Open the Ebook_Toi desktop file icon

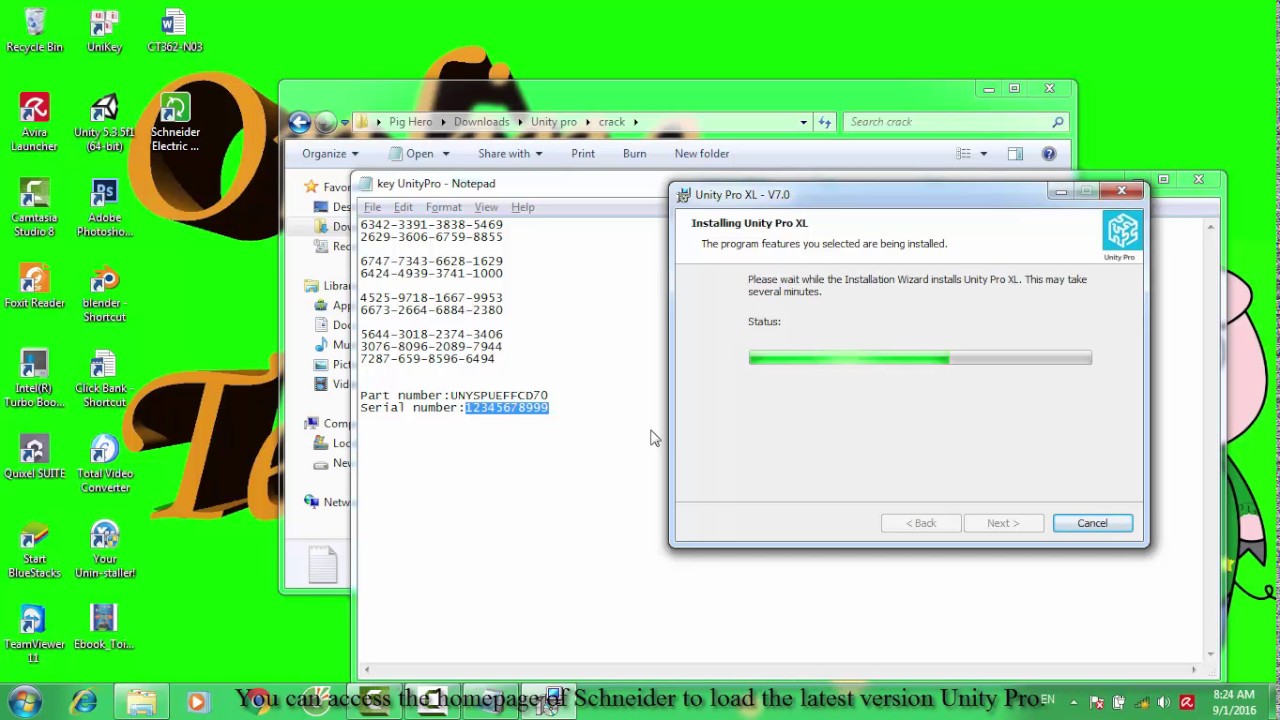[104, 629]
